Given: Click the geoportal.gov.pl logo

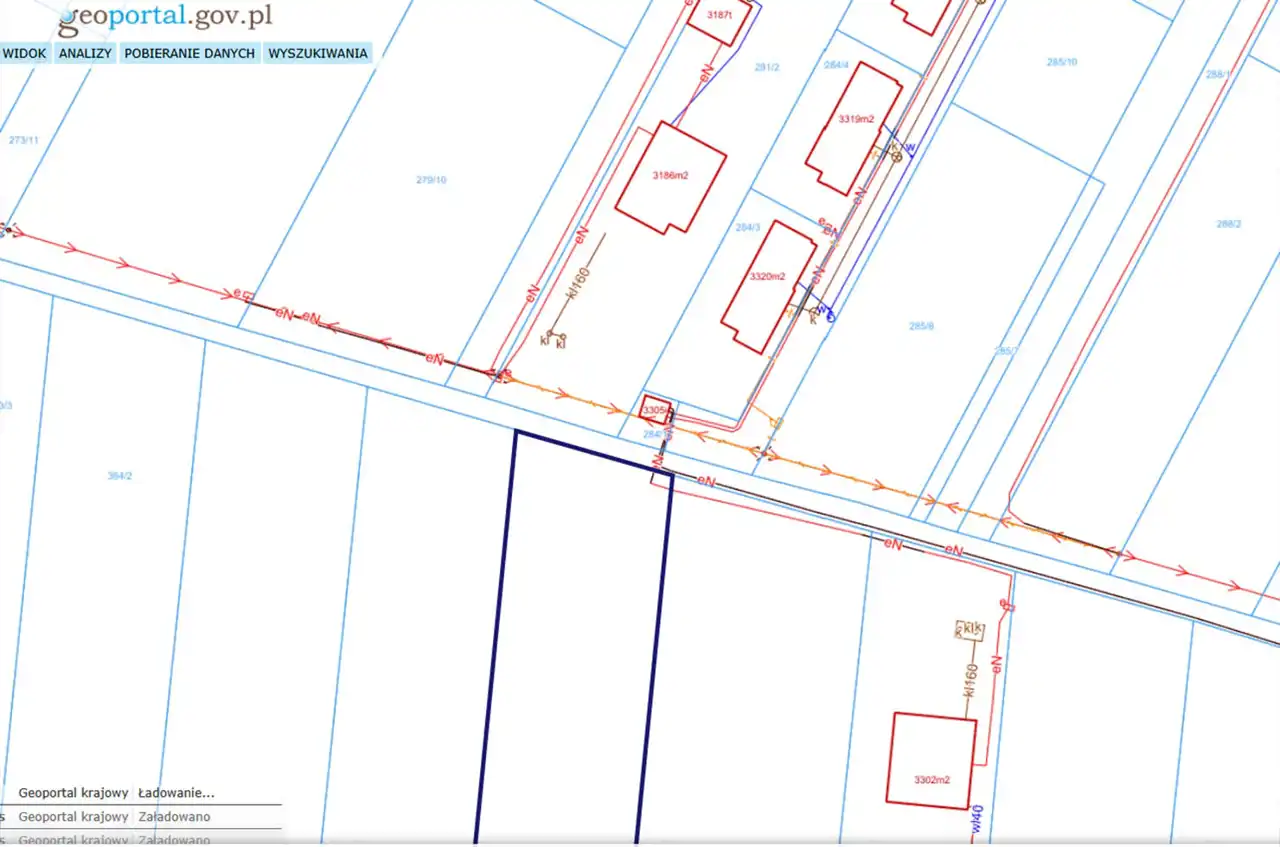Looking at the screenshot, I should click(x=165, y=17).
